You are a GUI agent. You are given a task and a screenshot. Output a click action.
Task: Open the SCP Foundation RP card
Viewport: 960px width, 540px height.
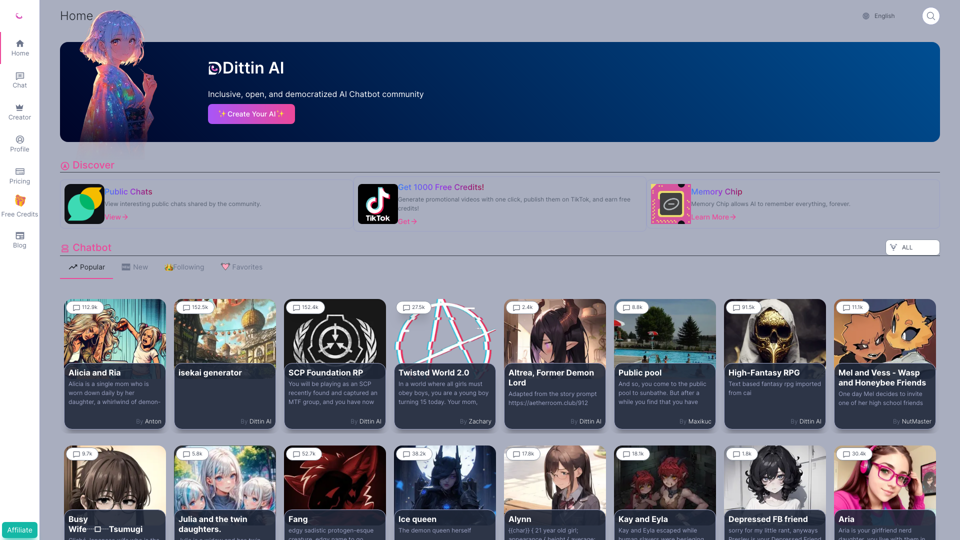pos(335,364)
